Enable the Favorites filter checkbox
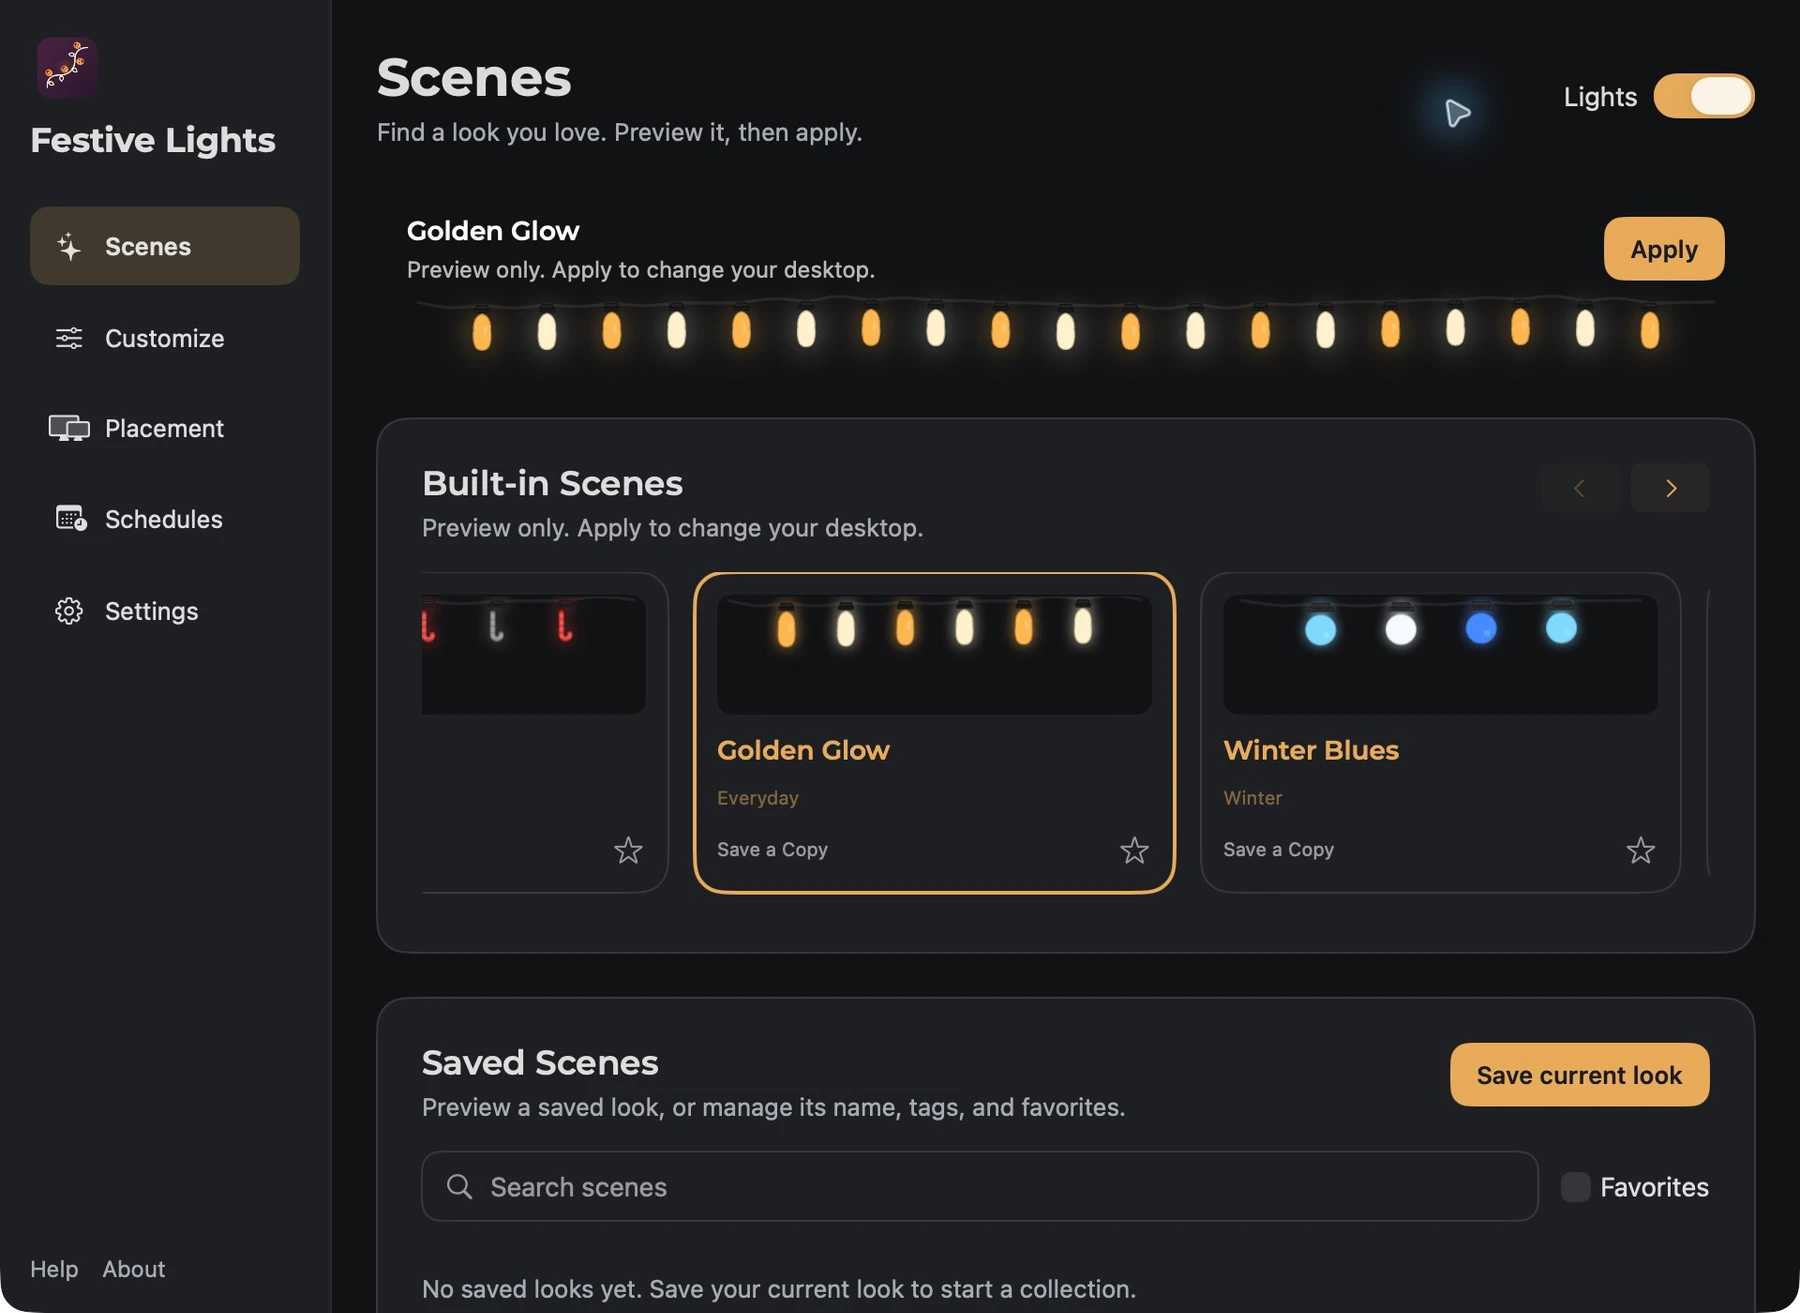This screenshot has width=1800, height=1313. (x=1575, y=1187)
